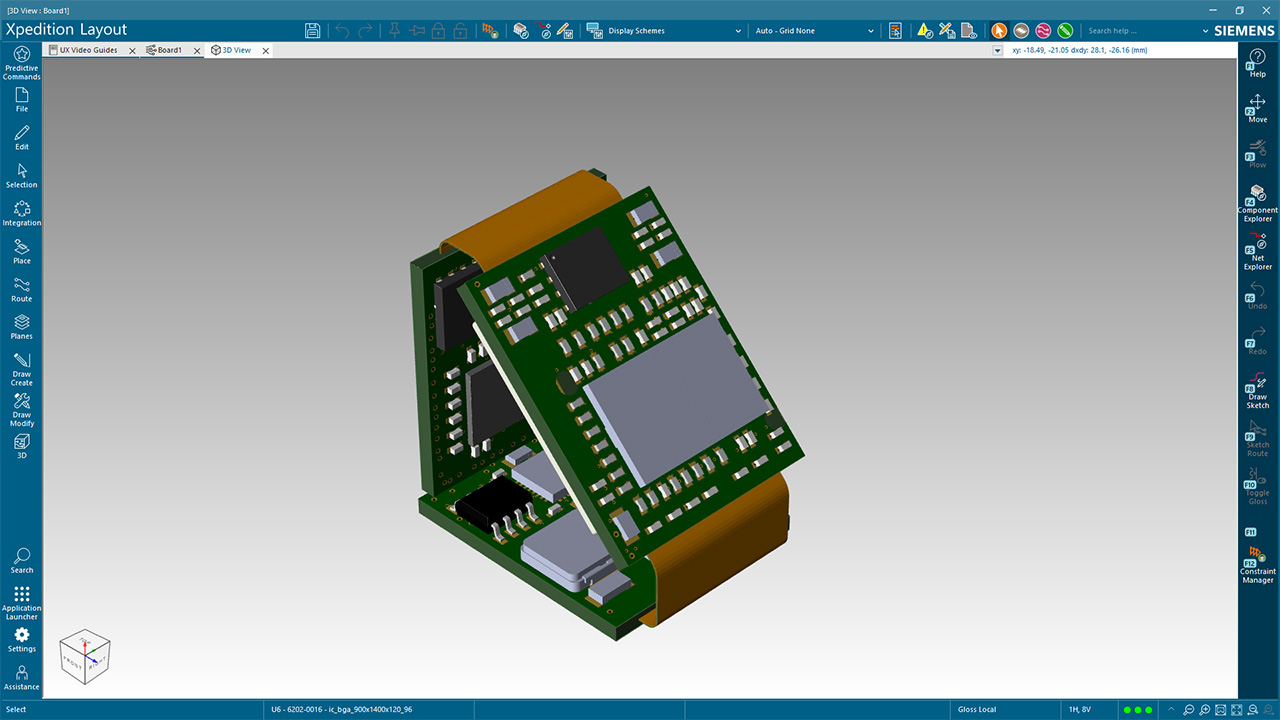The width and height of the screenshot is (1280, 720).
Task: Click the Zoom In icon in the status bar
Action: [1203, 710]
